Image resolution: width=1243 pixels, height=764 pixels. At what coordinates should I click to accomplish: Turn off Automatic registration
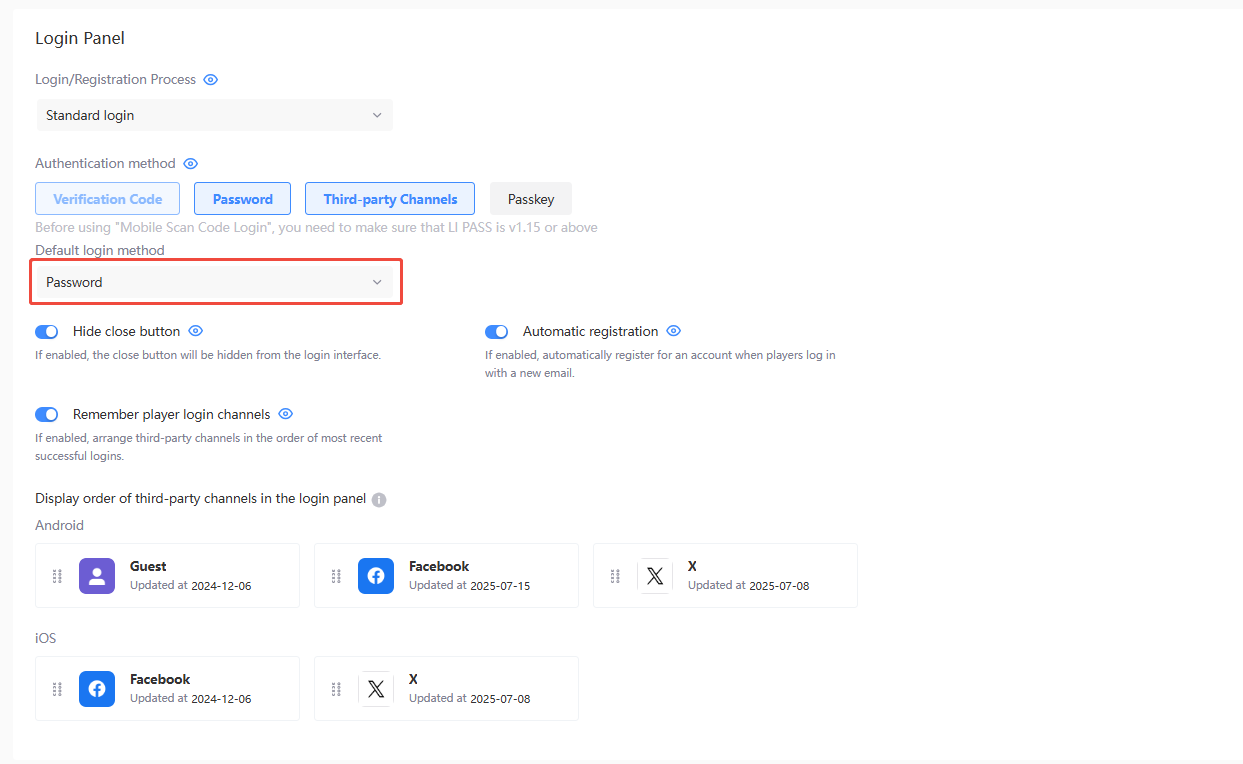[x=496, y=331]
